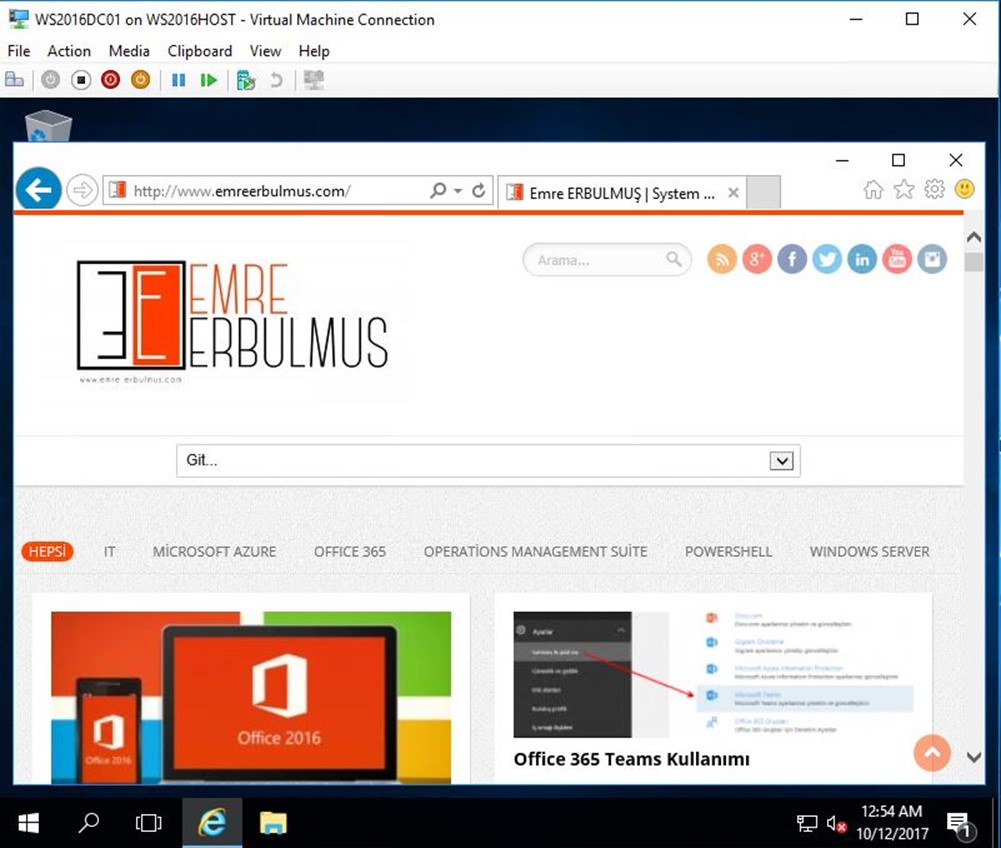This screenshot has width=1001, height=848.
Task: Open the Twitter icon
Action: [827, 259]
